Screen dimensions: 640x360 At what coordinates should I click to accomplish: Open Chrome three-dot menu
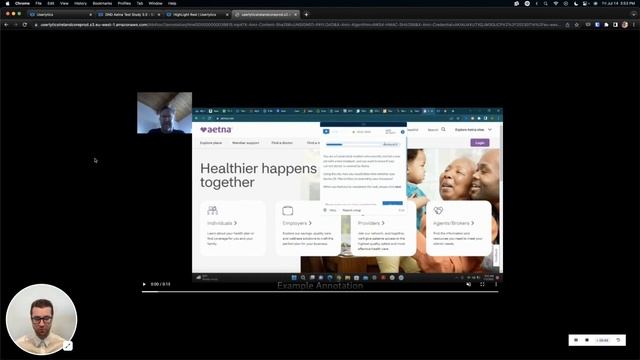point(634,25)
